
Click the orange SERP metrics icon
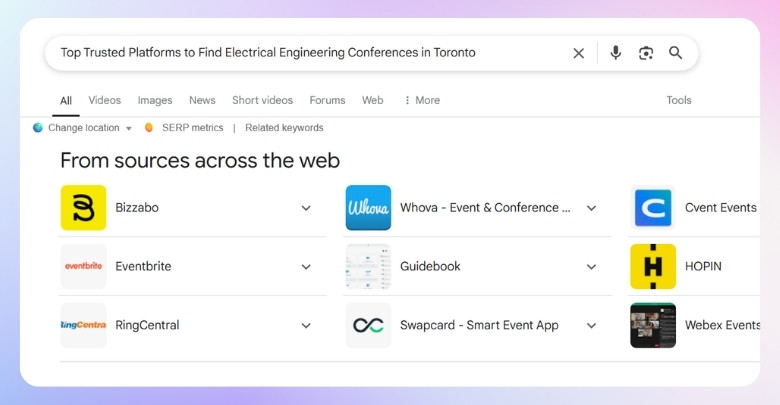pos(148,128)
